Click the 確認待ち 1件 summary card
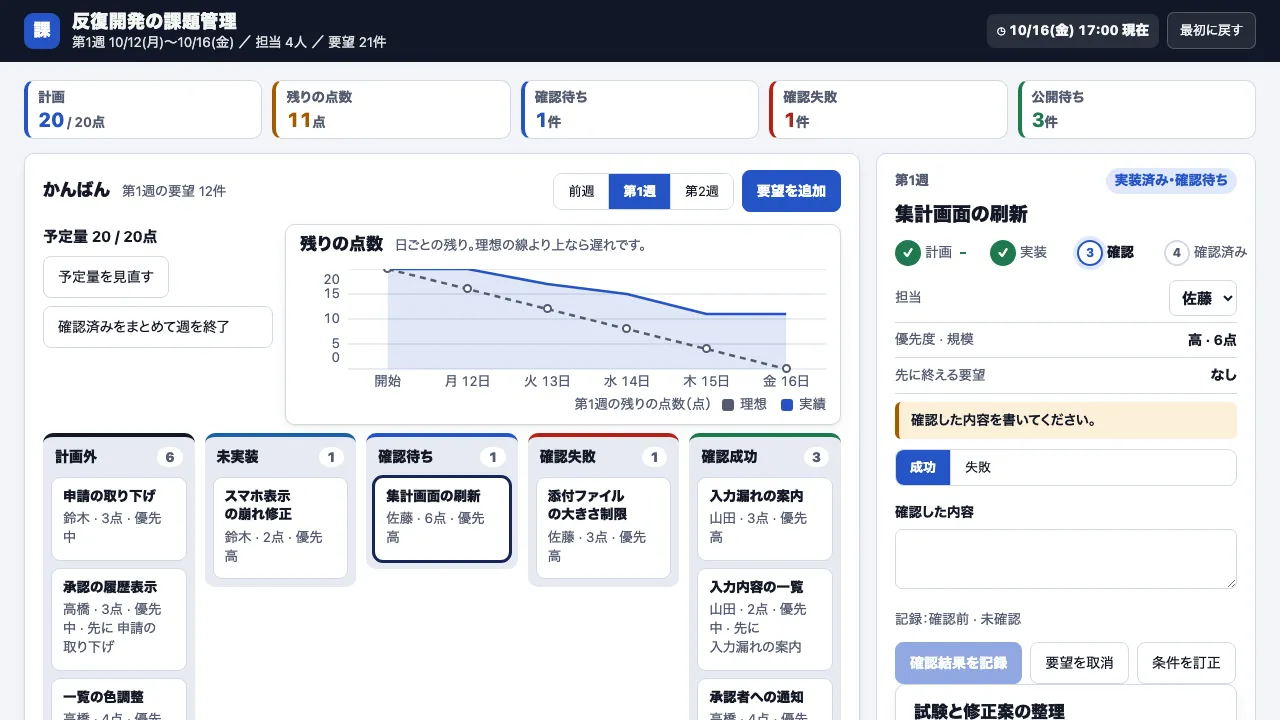The height and width of the screenshot is (720, 1280). click(640, 110)
